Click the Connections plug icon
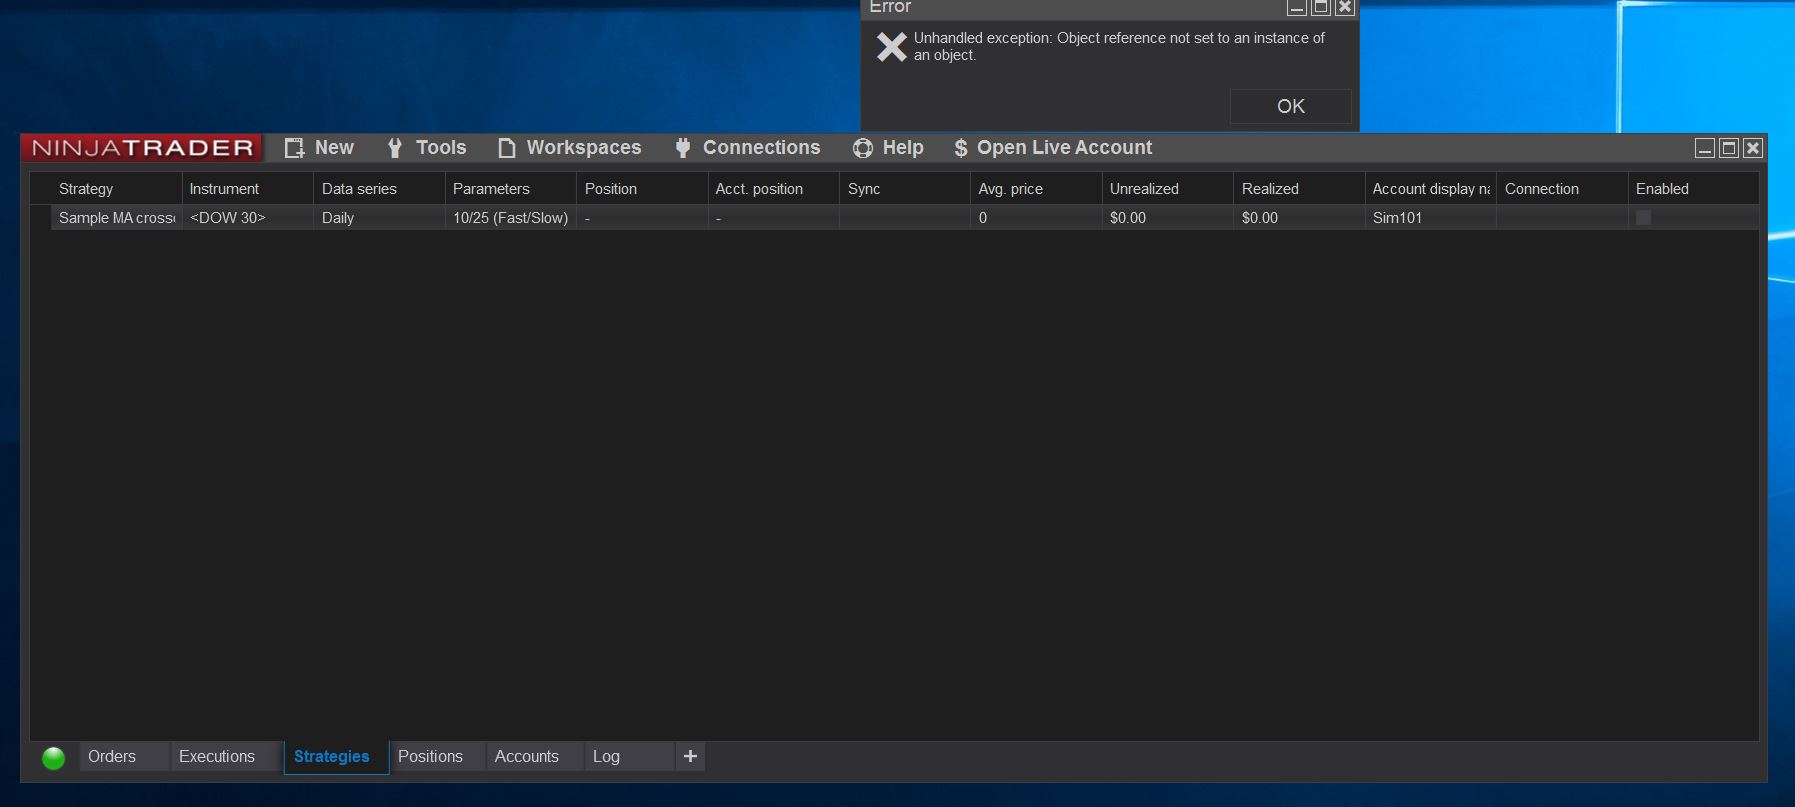1795x807 pixels. (x=683, y=148)
